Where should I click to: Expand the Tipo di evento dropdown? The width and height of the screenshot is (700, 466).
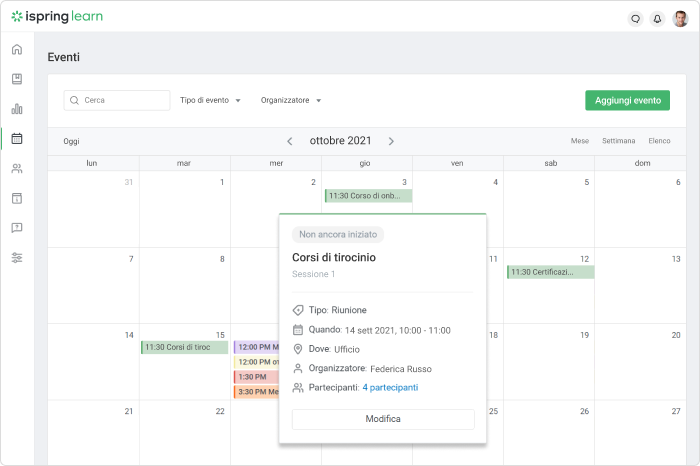coord(210,100)
